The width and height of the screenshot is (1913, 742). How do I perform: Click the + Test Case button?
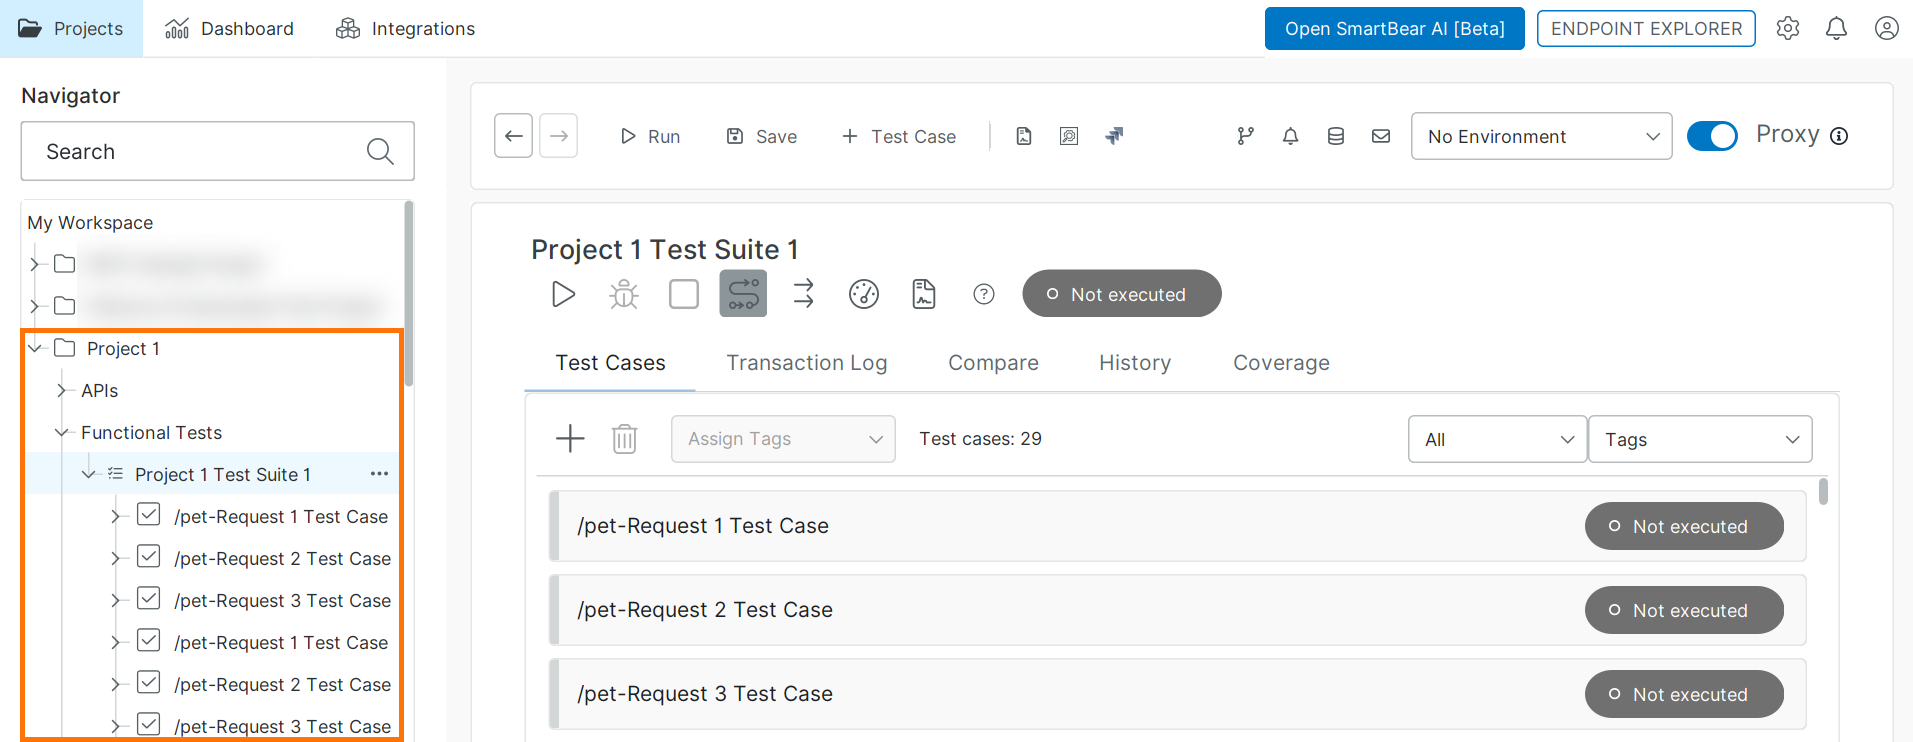point(899,136)
